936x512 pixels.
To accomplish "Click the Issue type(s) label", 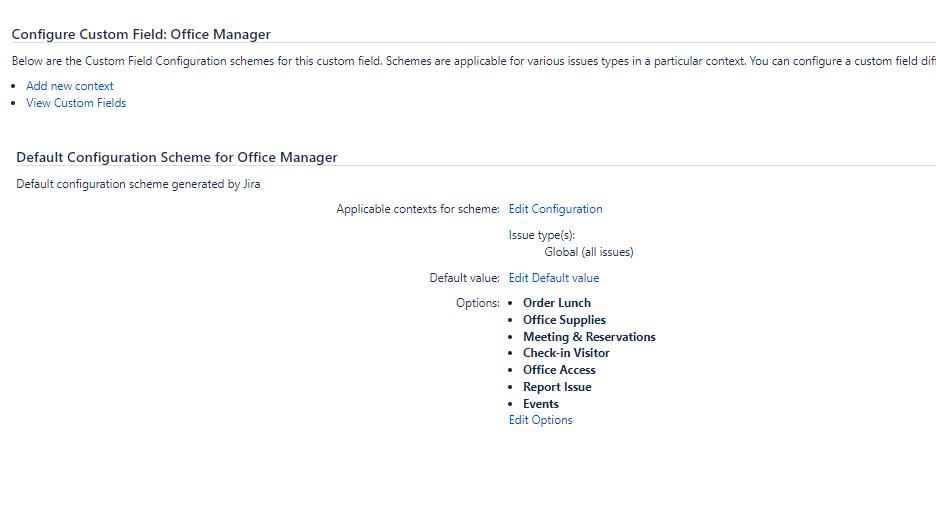I will tap(541, 235).
